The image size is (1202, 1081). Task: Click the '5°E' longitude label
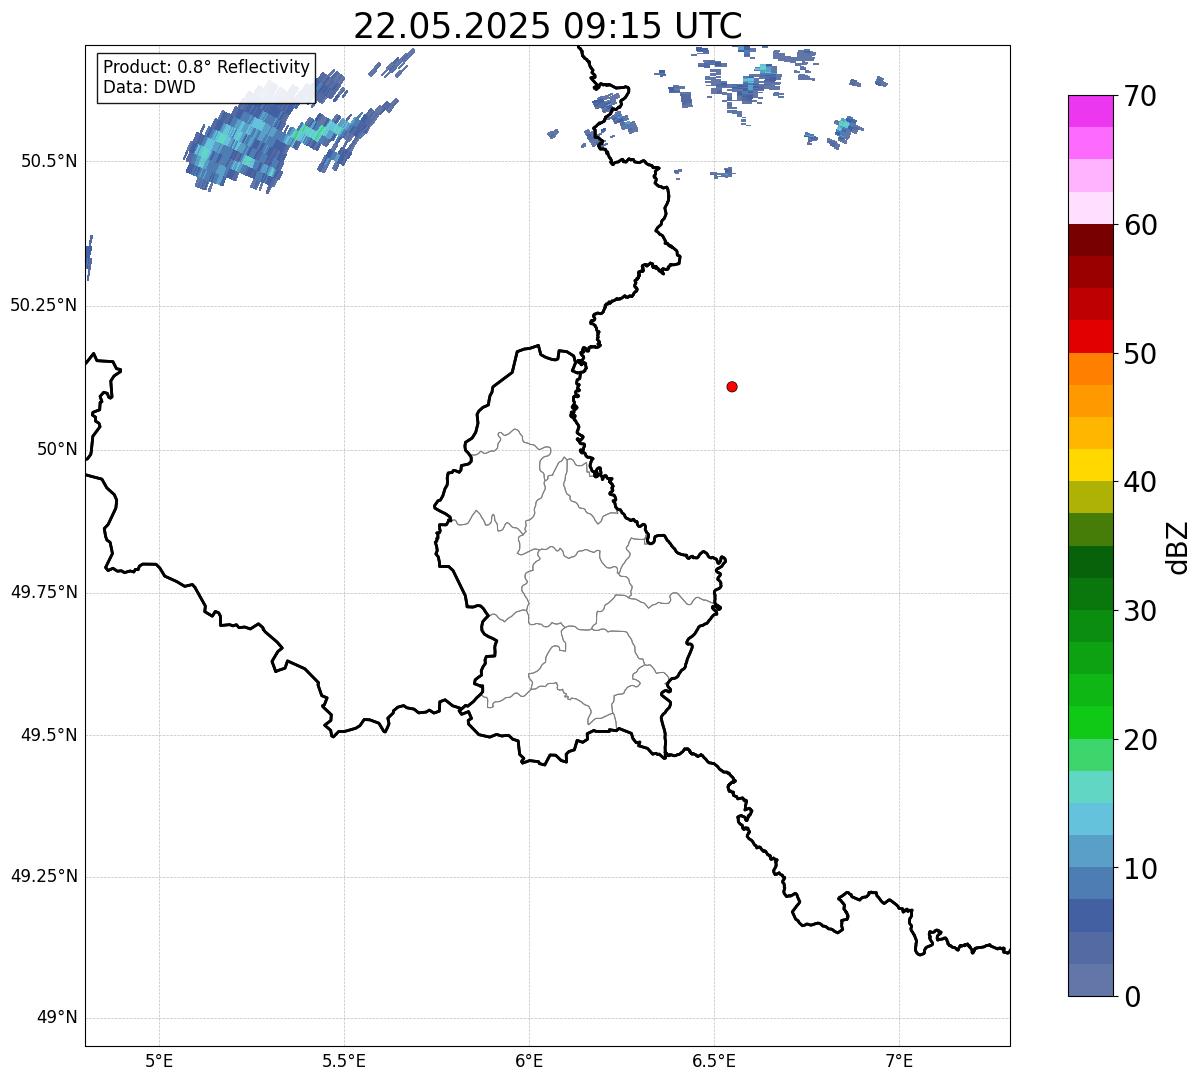click(x=159, y=1060)
